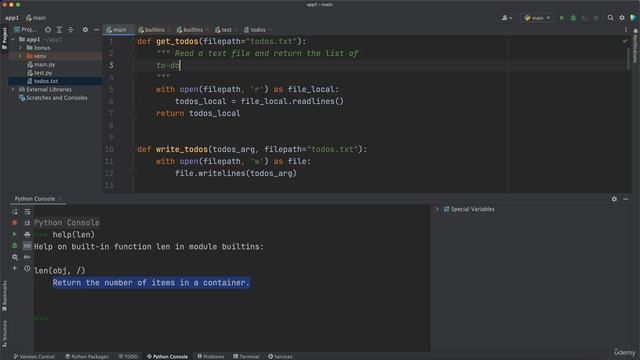The height and width of the screenshot is (360, 640).
Task: Select the Python Console session tab
Action: [x=38, y=199]
